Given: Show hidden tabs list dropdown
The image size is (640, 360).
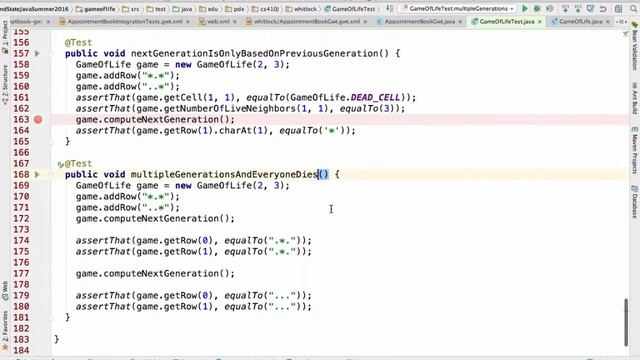Looking at the screenshot, I should 622,22.
